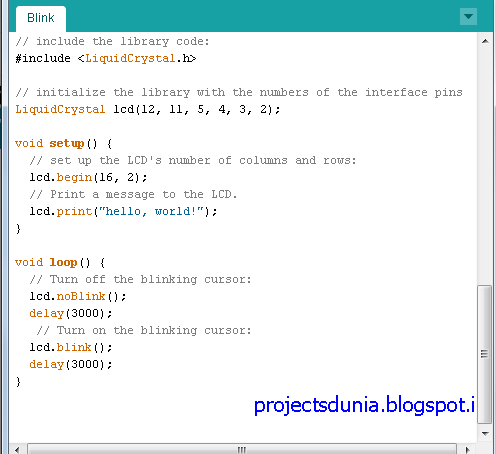Image resolution: width=496 pixels, height=454 pixels.
Task: Click the 'lcd.noBlink();' line
Action: pos(78,296)
